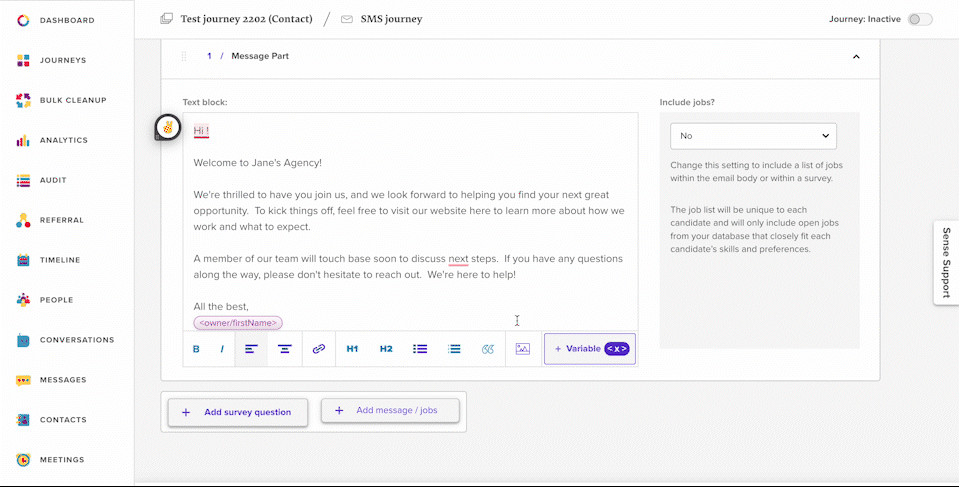Screen dimensions: 959x487
Task: Apply italic formatting in the toolbar
Action: (222, 349)
